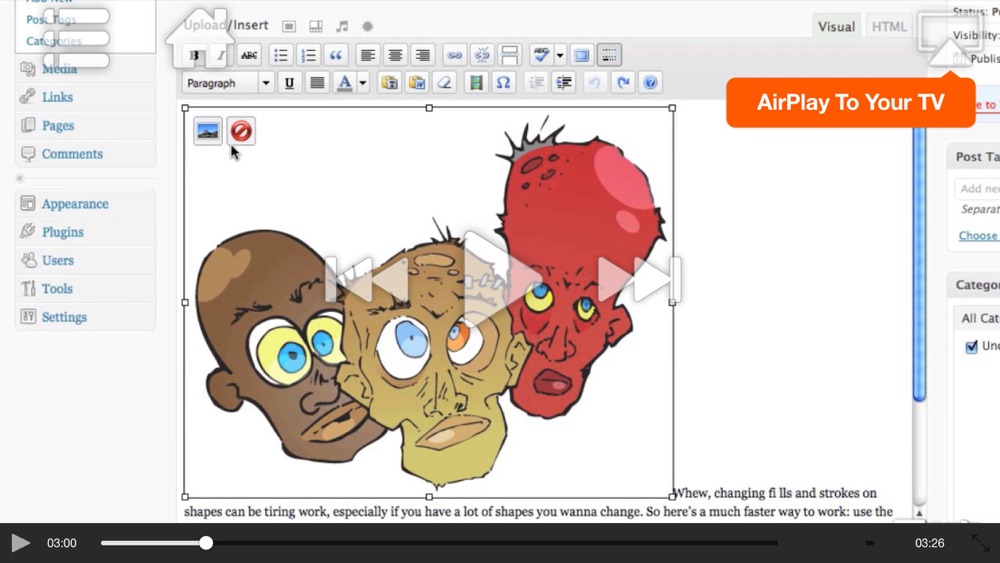The height and width of the screenshot is (563, 1000).
Task: Click the Add Audio music note icon
Action: [x=342, y=26]
